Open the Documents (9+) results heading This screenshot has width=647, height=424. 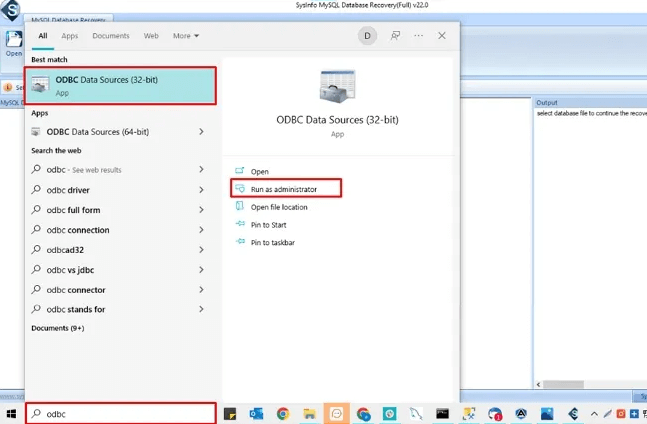[58, 328]
